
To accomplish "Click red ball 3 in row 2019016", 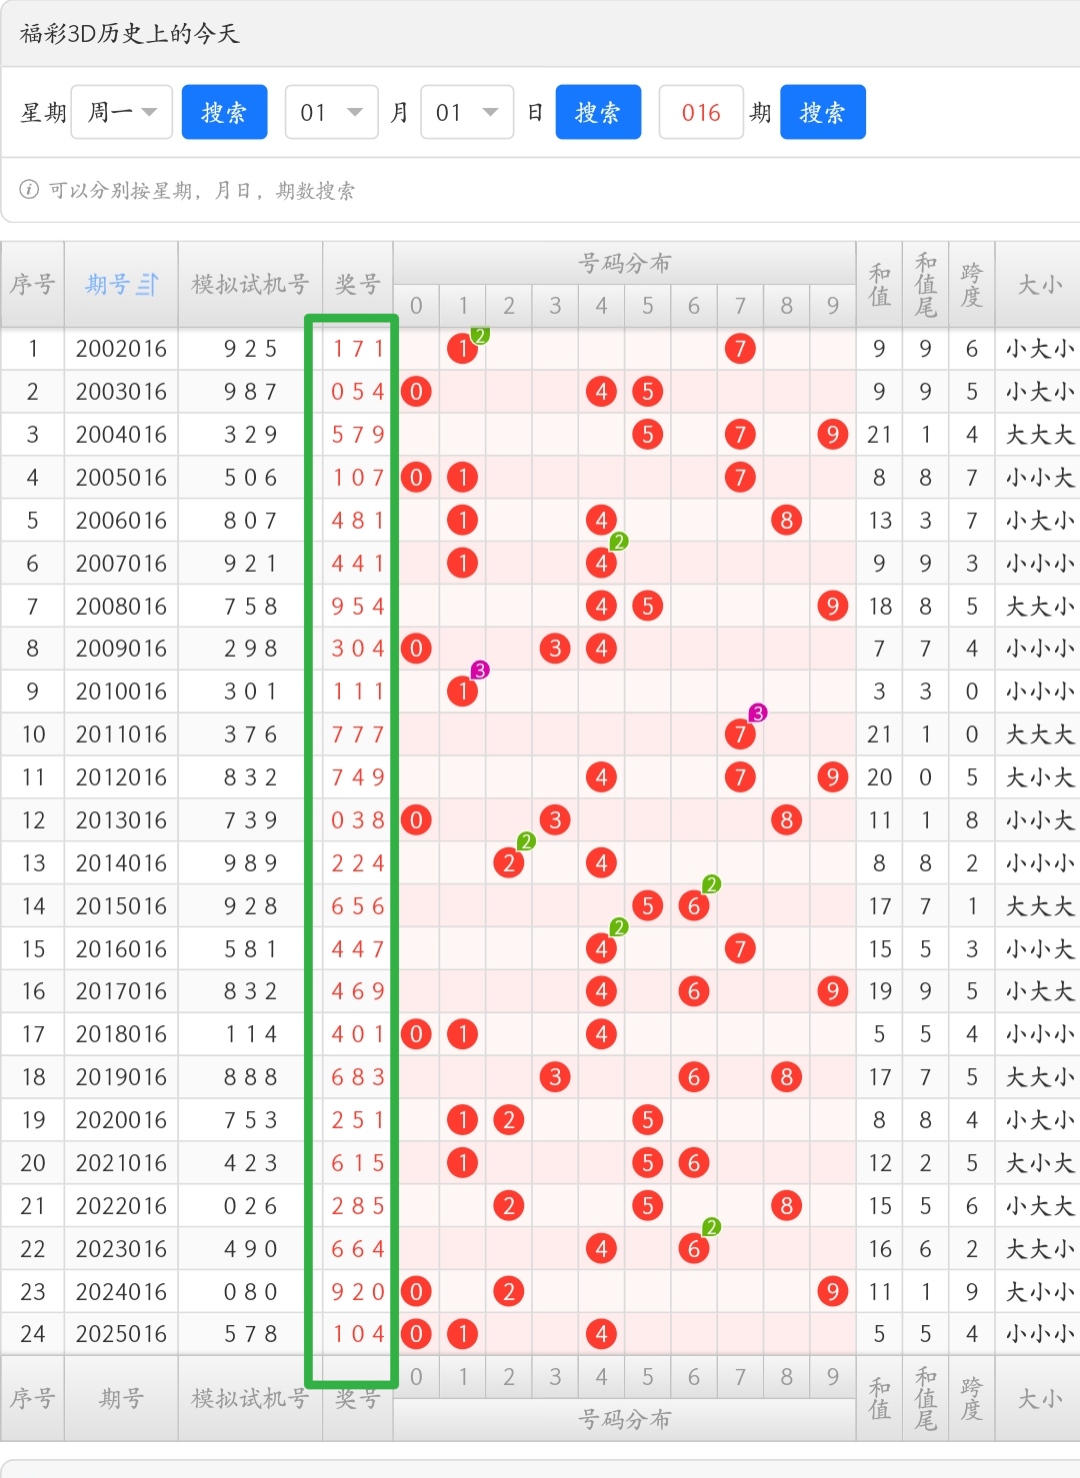I will click(555, 1077).
